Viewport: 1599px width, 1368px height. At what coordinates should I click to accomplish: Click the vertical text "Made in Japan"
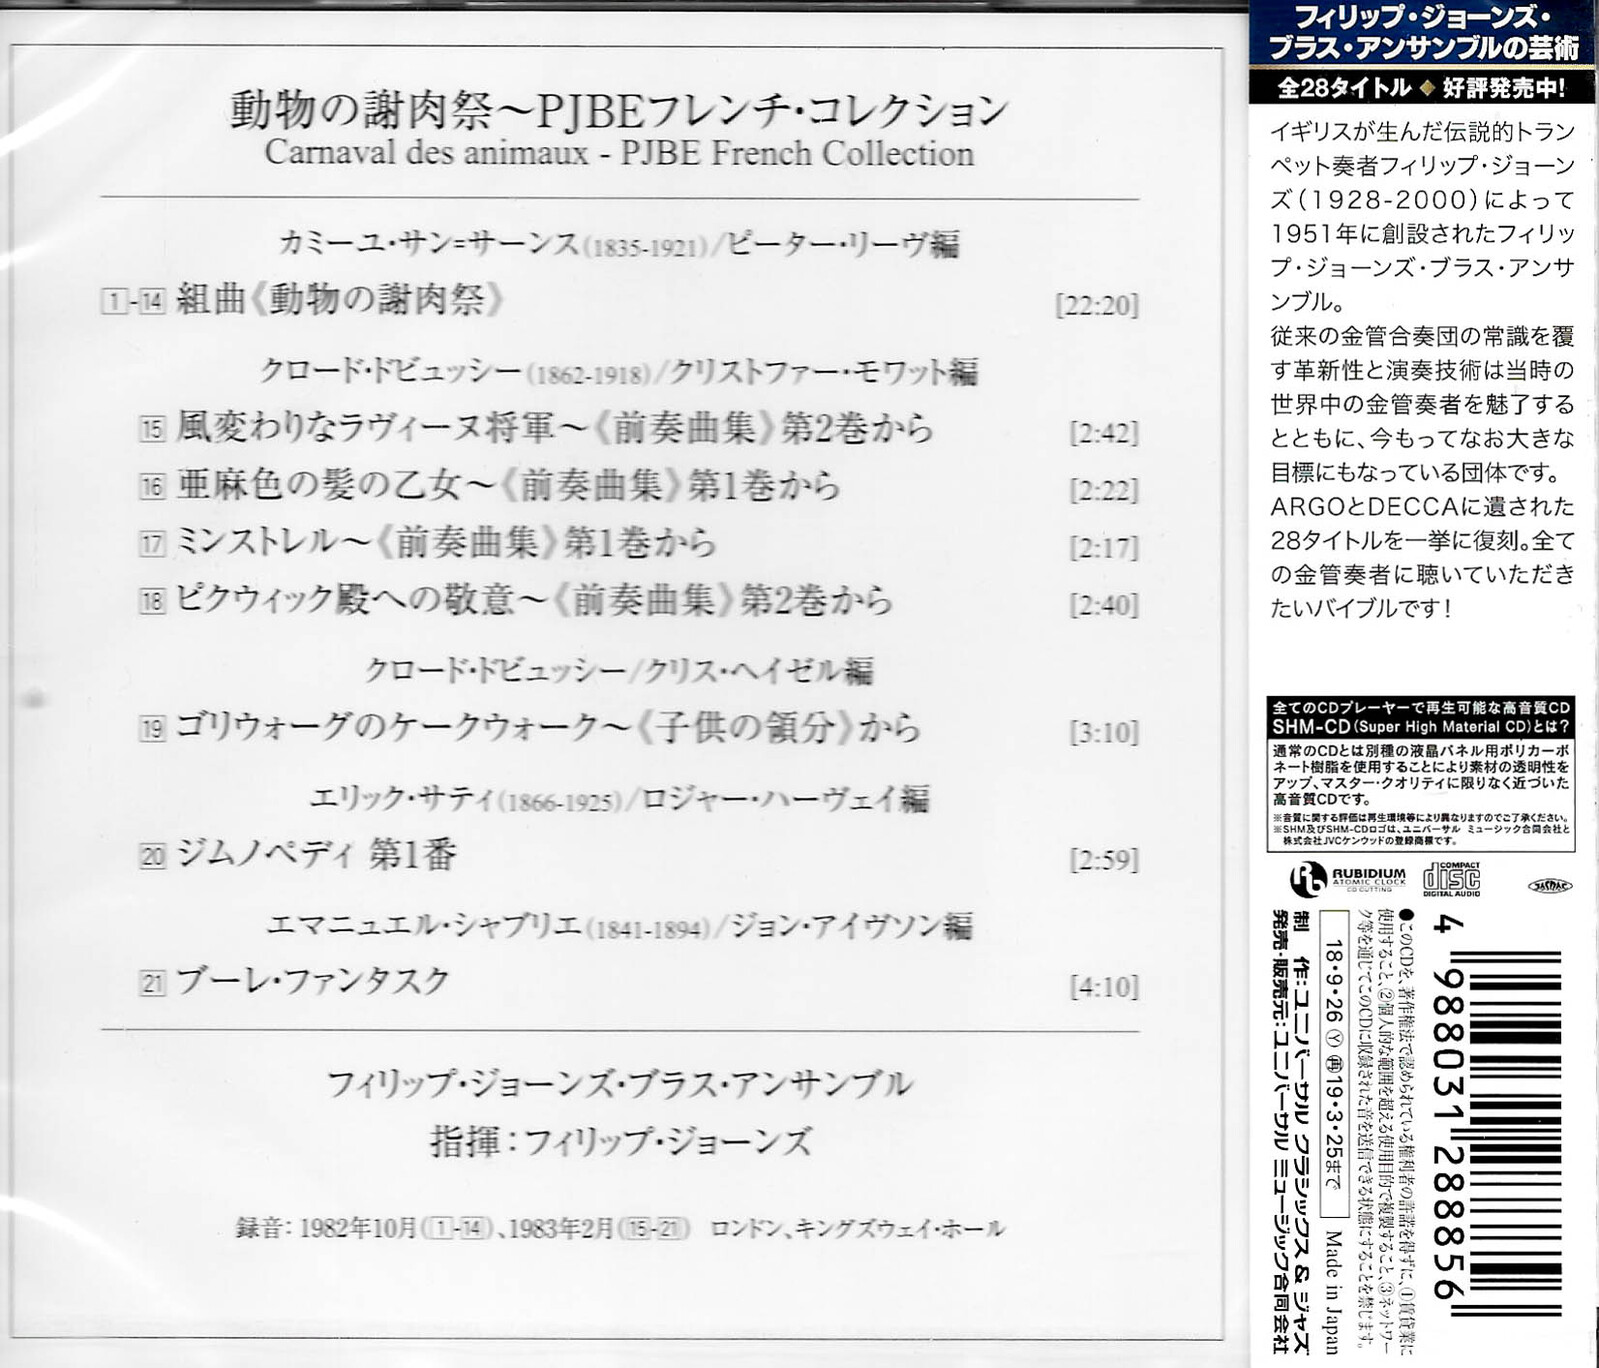click(1333, 1292)
